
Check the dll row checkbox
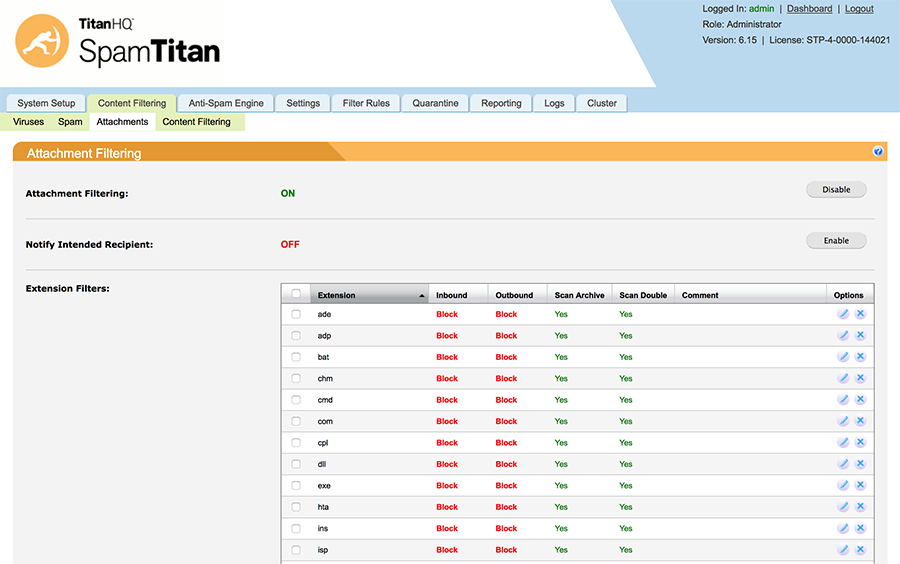[x=296, y=464]
